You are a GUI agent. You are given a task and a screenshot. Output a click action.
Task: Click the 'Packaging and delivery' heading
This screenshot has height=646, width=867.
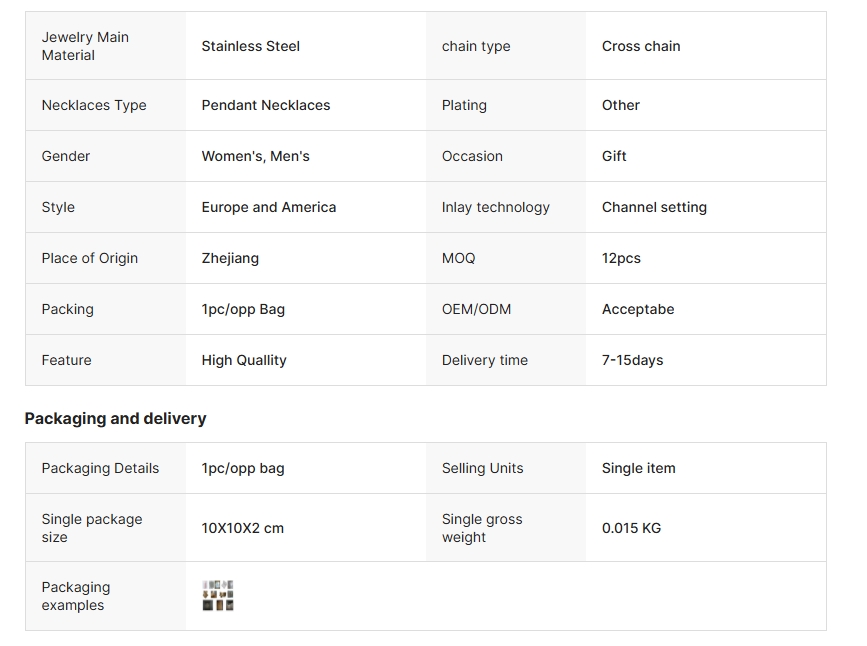(x=115, y=418)
